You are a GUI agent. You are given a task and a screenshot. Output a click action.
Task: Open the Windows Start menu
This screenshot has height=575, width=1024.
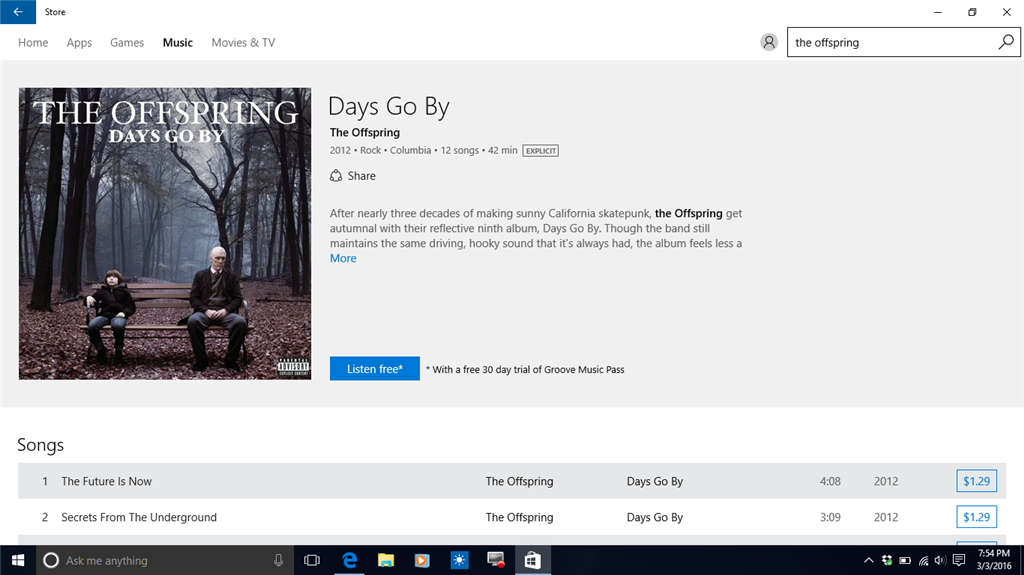(18, 560)
